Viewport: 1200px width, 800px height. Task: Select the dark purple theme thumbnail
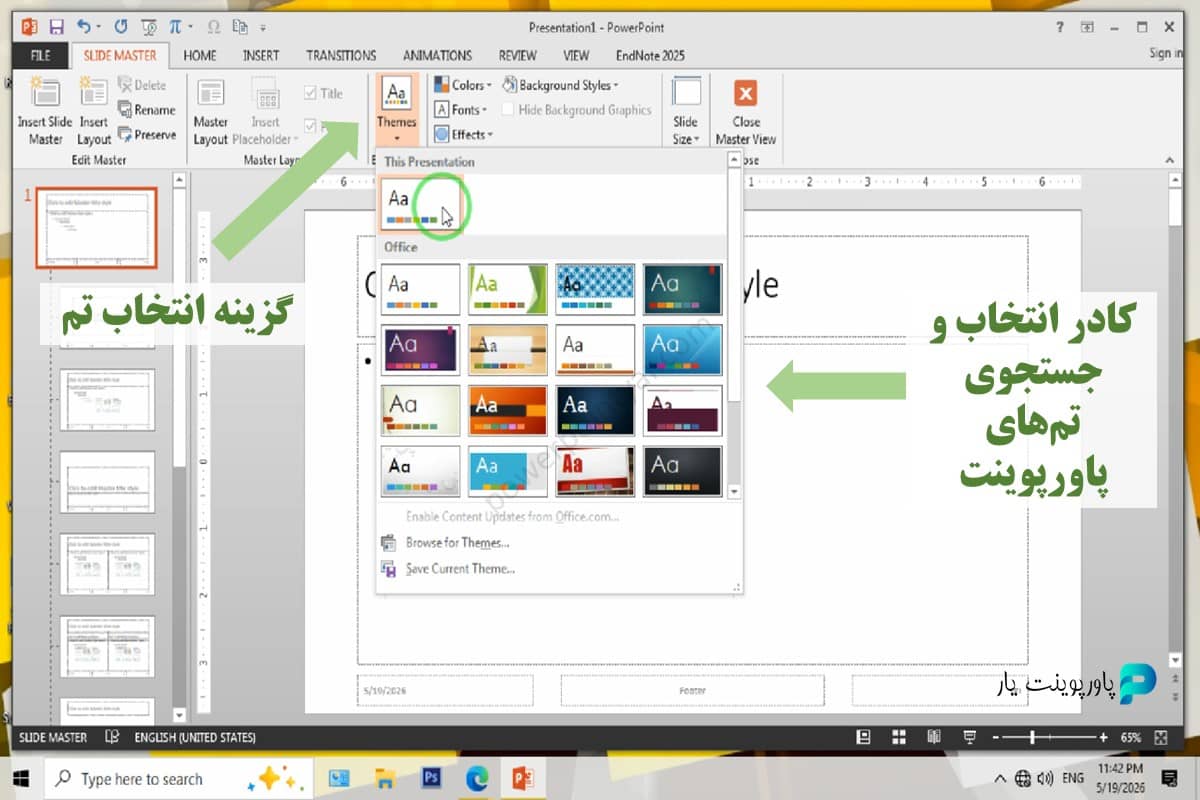click(420, 350)
